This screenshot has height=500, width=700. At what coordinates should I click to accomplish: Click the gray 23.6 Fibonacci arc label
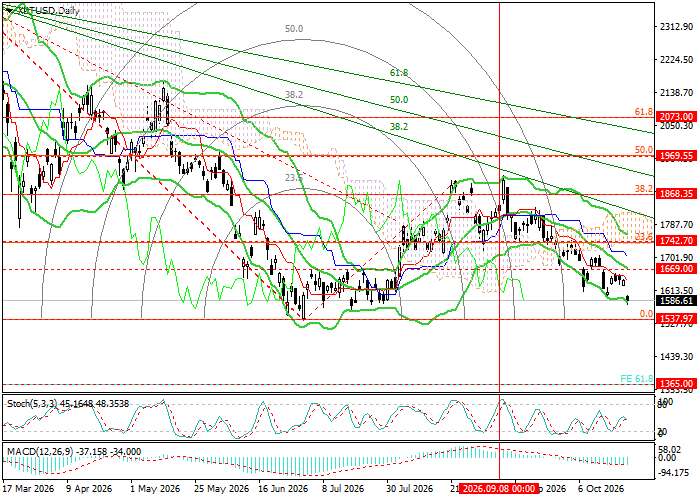click(294, 178)
